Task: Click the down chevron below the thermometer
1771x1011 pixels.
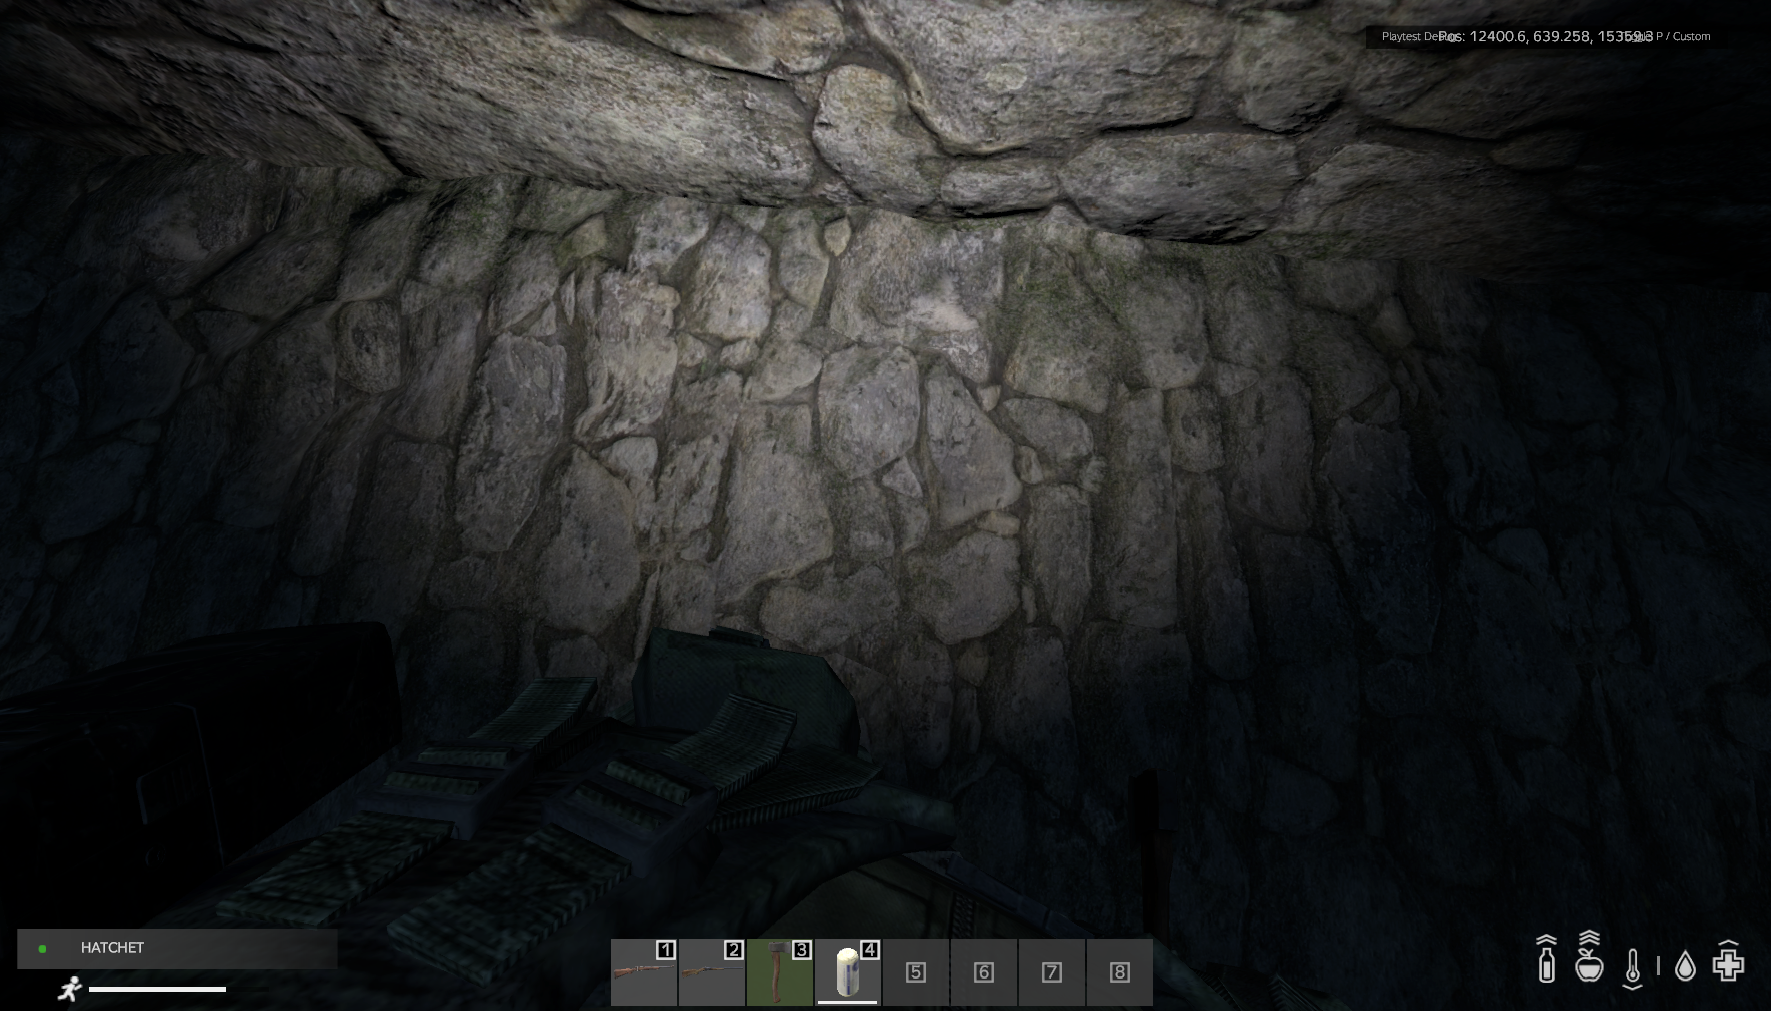Action: 1633,987
